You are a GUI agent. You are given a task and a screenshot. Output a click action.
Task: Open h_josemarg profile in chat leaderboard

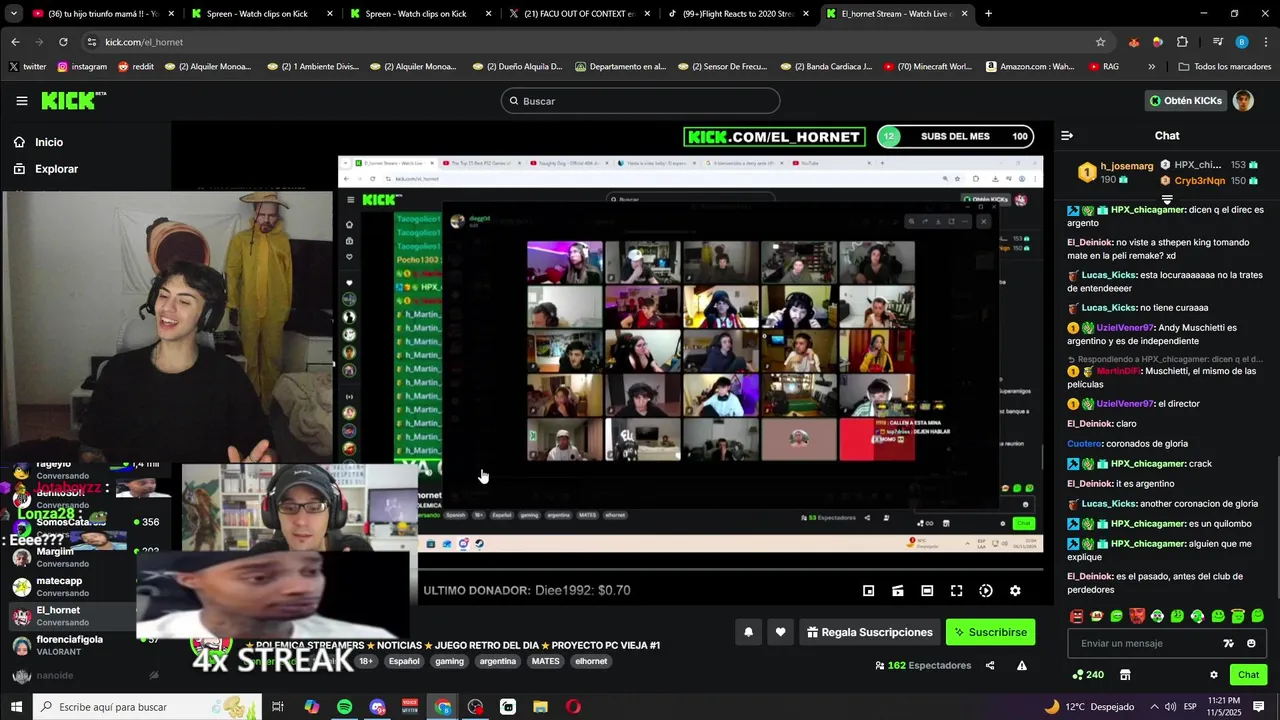tap(1126, 166)
